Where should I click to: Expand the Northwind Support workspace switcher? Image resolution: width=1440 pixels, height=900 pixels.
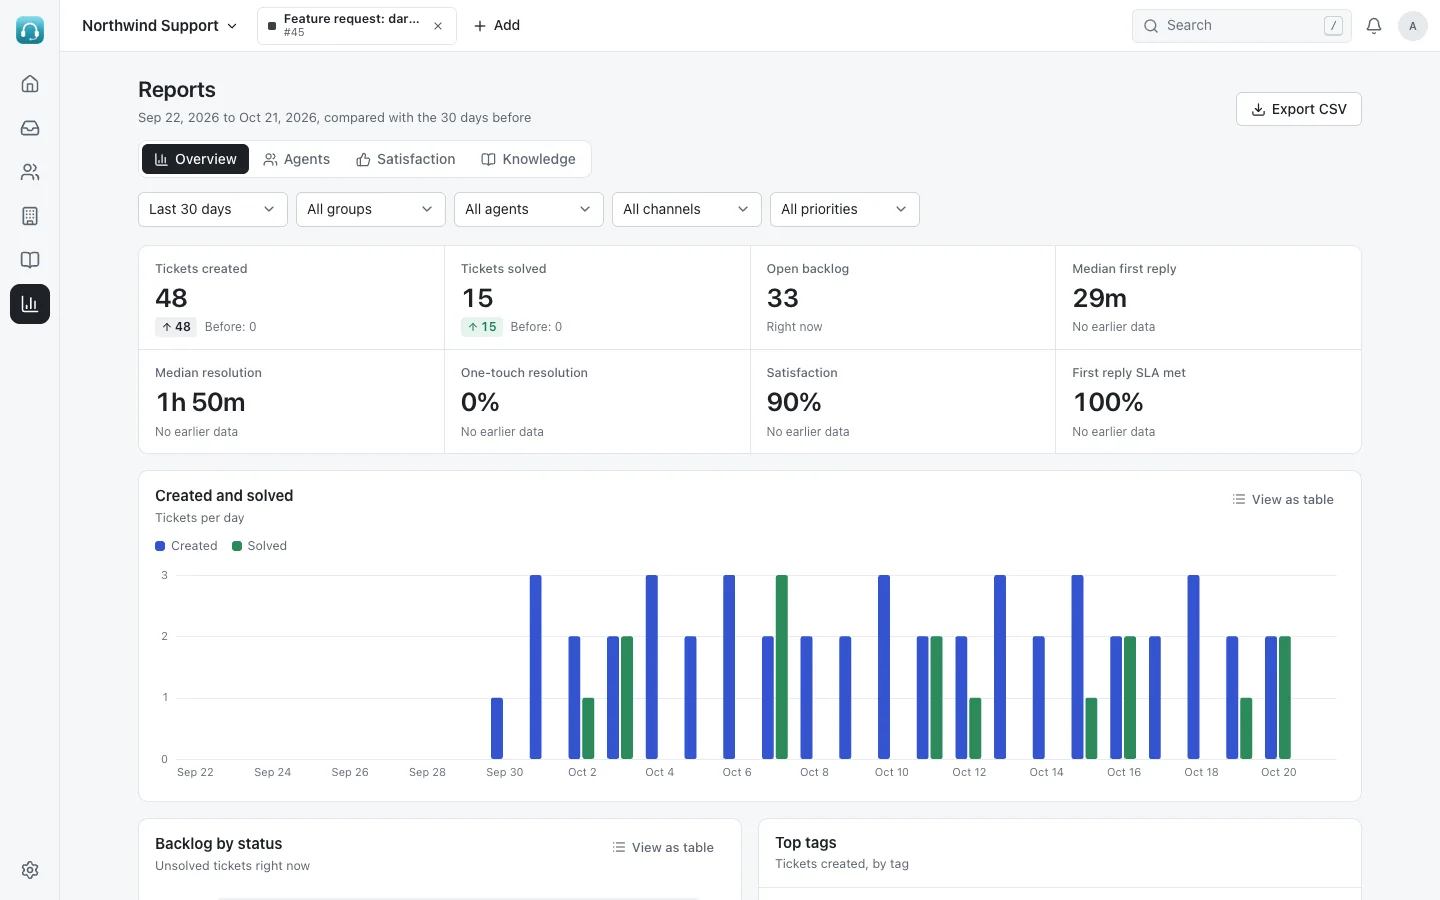(x=160, y=26)
